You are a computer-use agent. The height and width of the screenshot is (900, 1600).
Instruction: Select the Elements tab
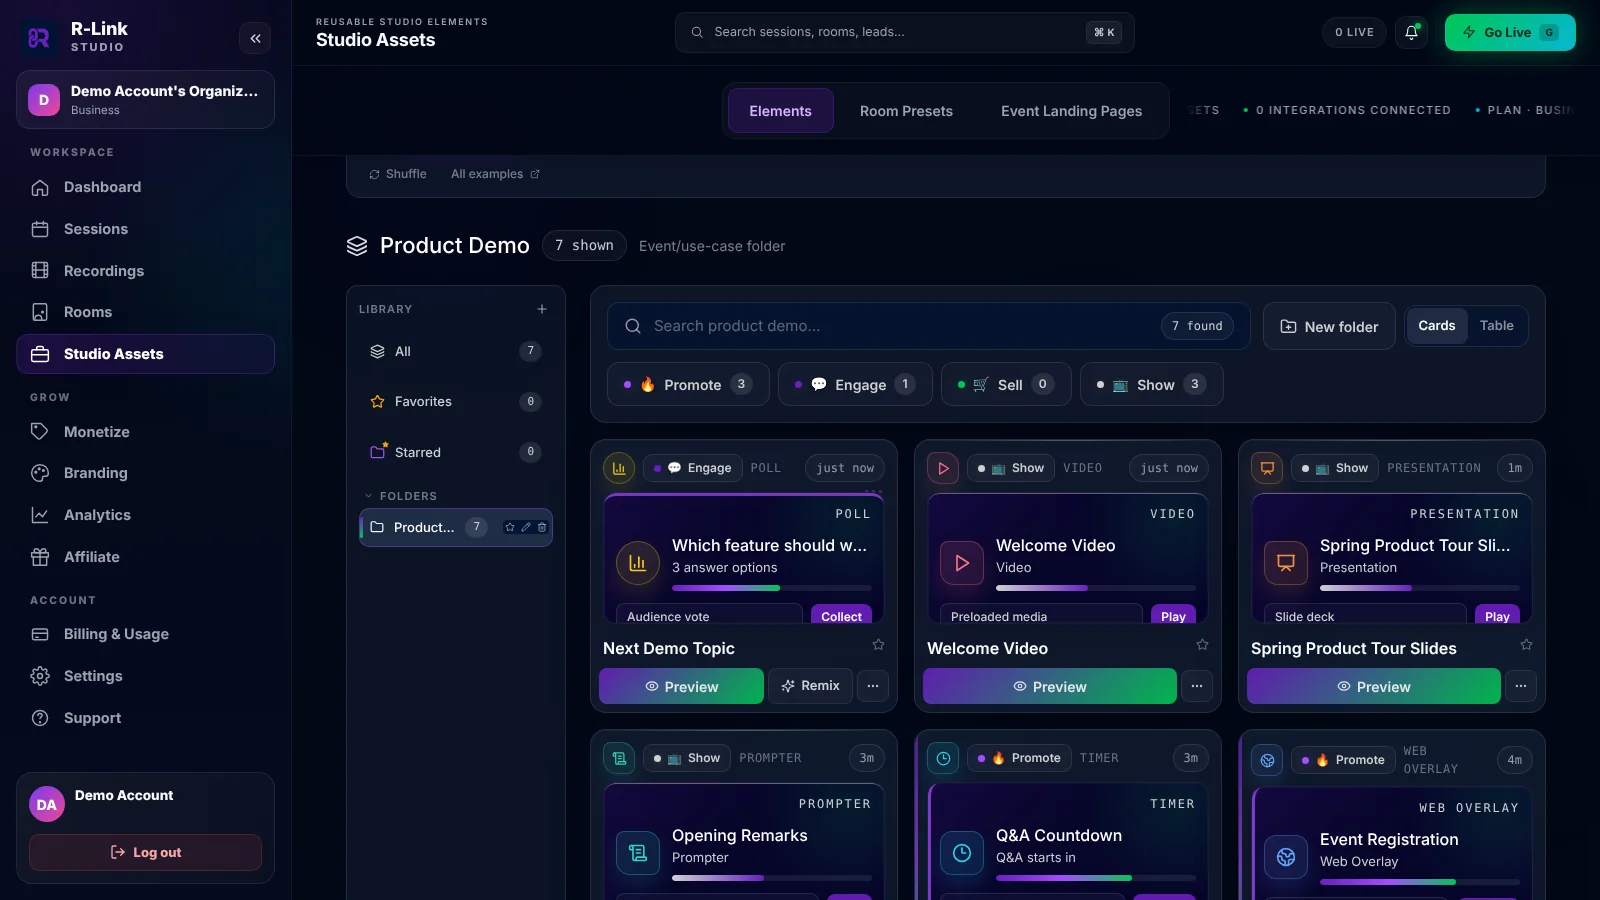(780, 111)
